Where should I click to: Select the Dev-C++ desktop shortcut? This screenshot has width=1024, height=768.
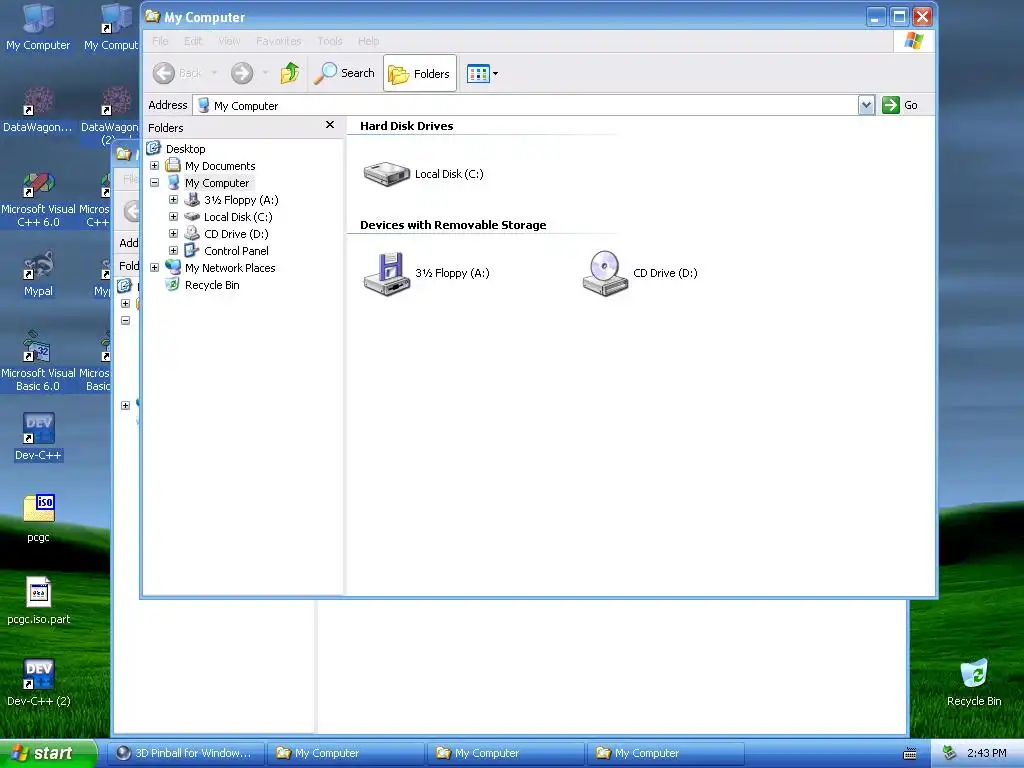(x=38, y=436)
